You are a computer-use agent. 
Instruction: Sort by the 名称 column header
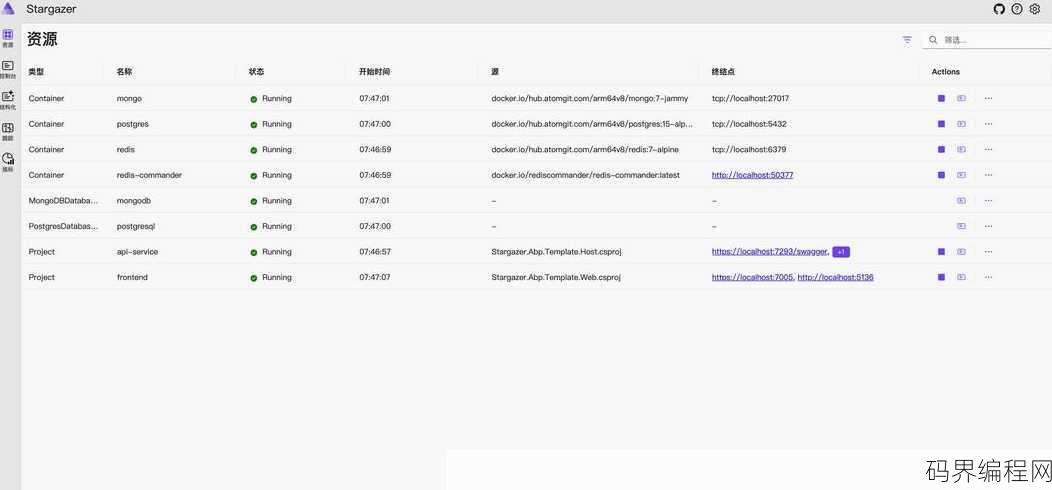click(x=125, y=72)
